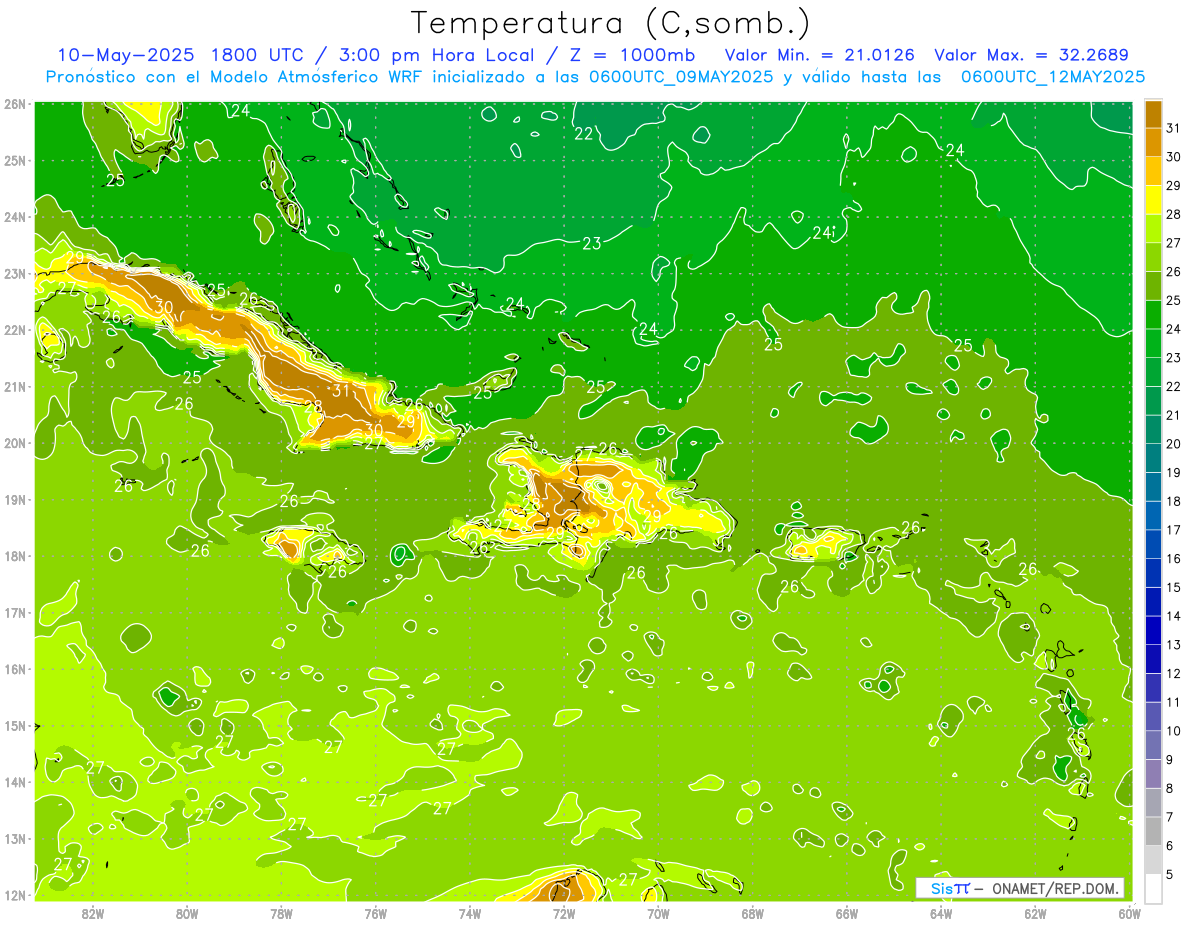This screenshot has width=1200, height=927.
Task: Click the color bar label "21"
Action: [x=1174, y=416]
